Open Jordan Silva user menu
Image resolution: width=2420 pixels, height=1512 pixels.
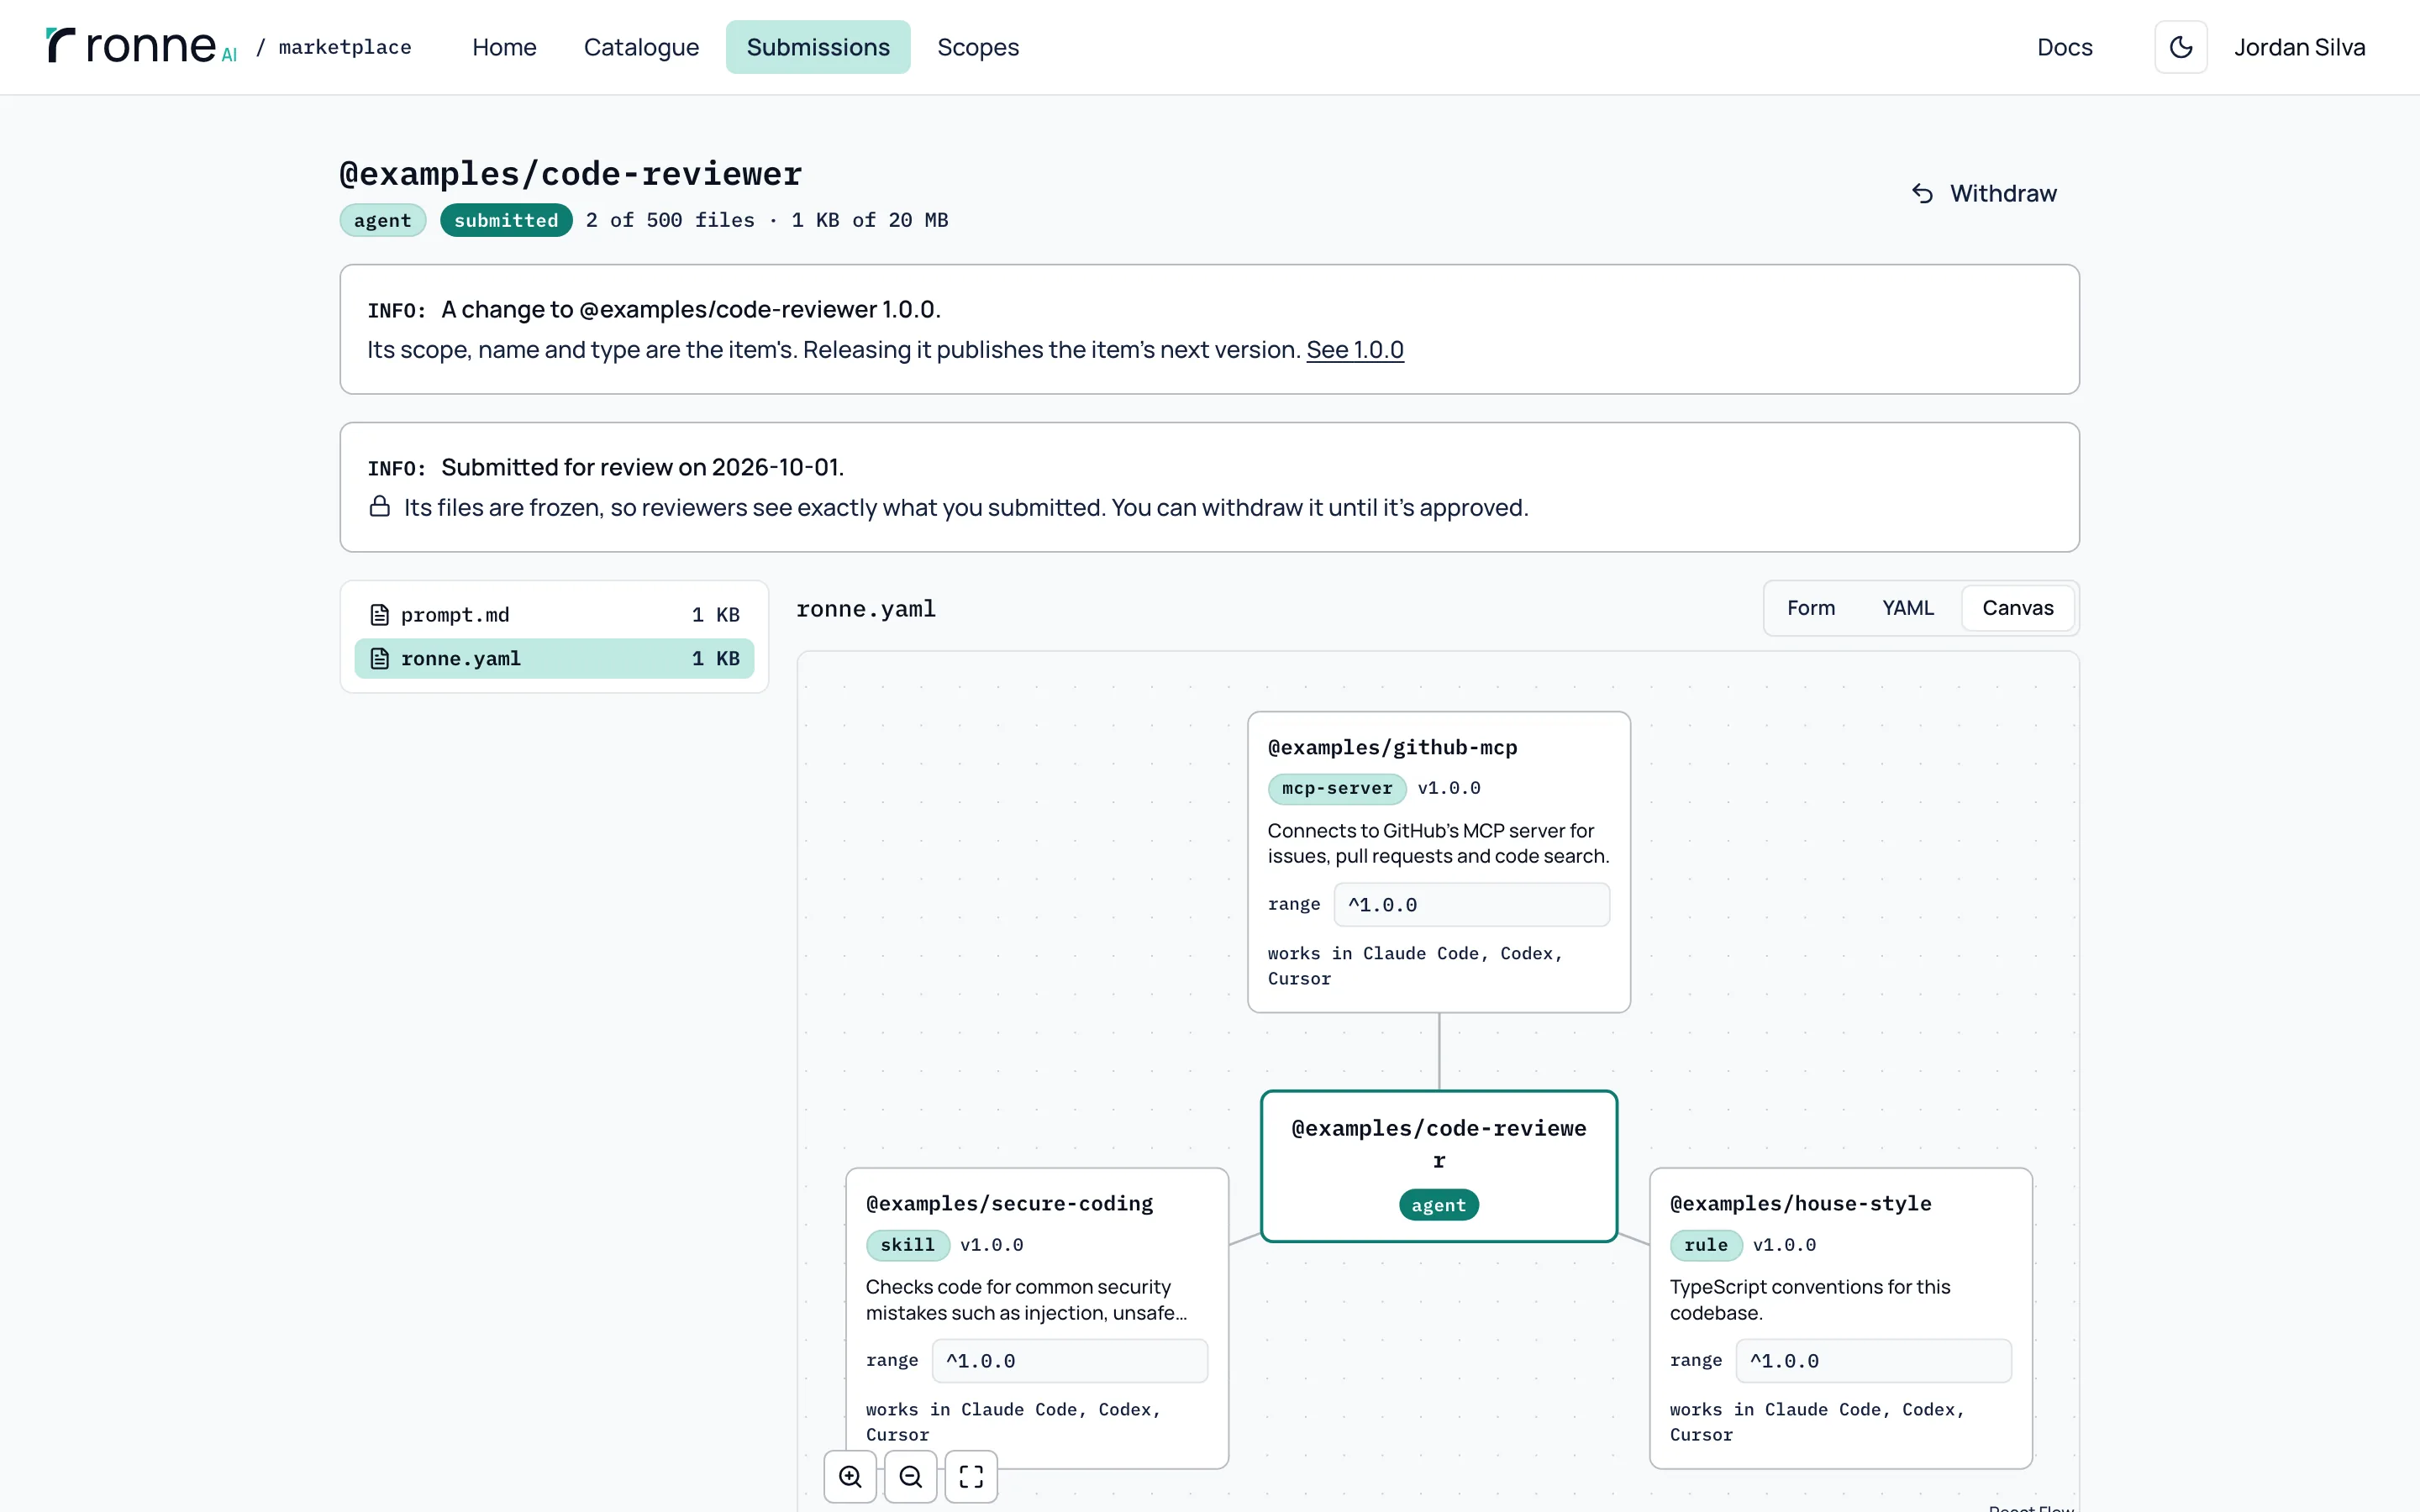pyautogui.click(x=2299, y=47)
